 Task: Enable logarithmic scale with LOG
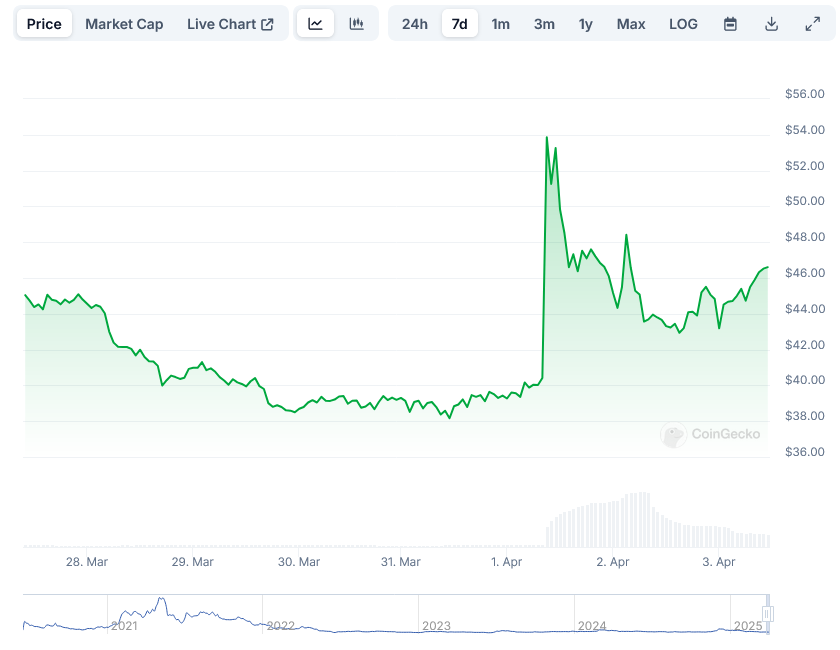(x=683, y=23)
